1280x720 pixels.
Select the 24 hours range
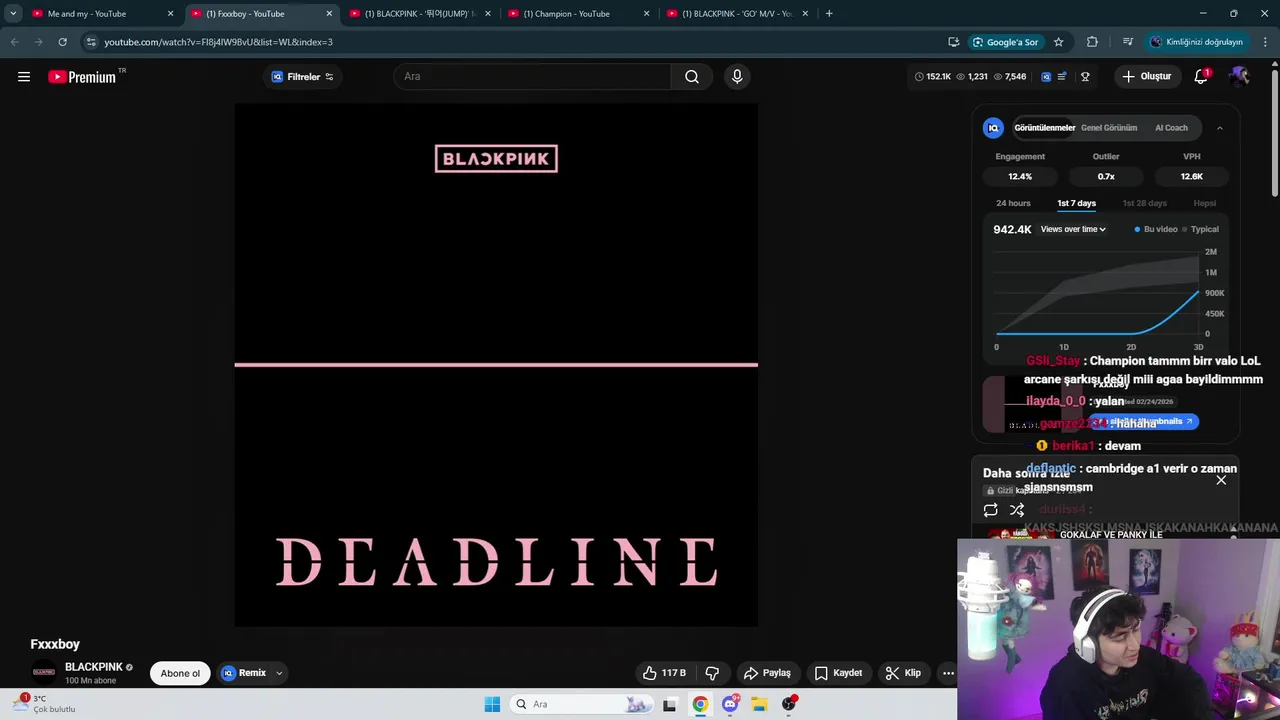coord(1013,203)
